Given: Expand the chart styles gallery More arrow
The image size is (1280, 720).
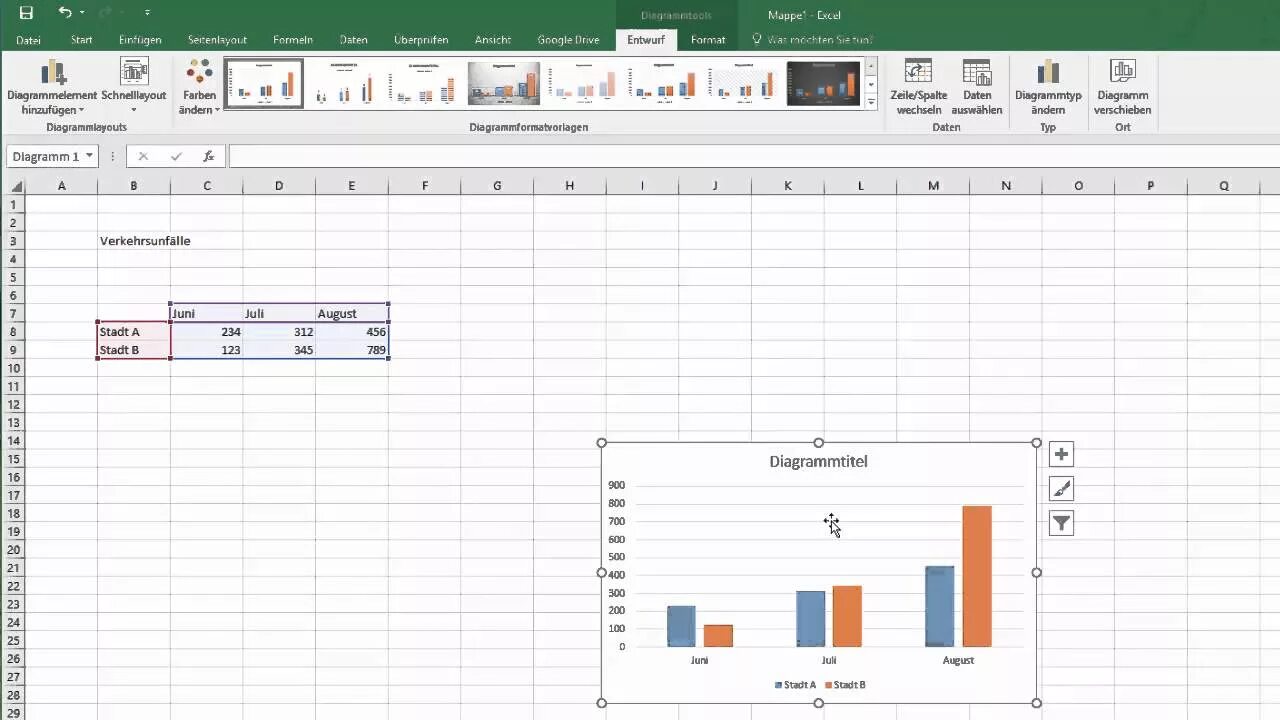Looking at the screenshot, I should point(871,102).
